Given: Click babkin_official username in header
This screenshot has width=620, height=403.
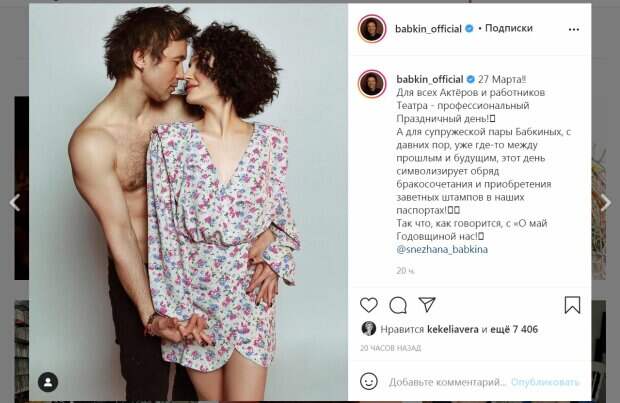Looking at the screenshot, I should click(428, 29).
